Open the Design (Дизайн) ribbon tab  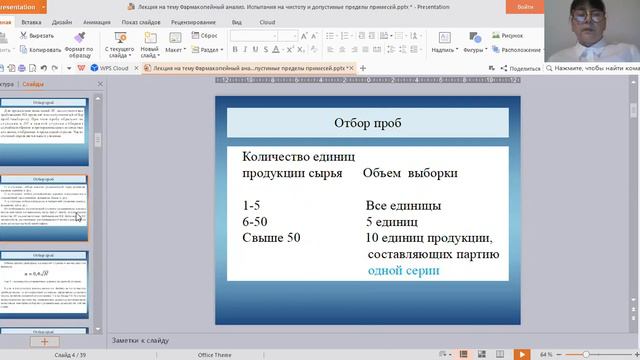pos(62,22)
